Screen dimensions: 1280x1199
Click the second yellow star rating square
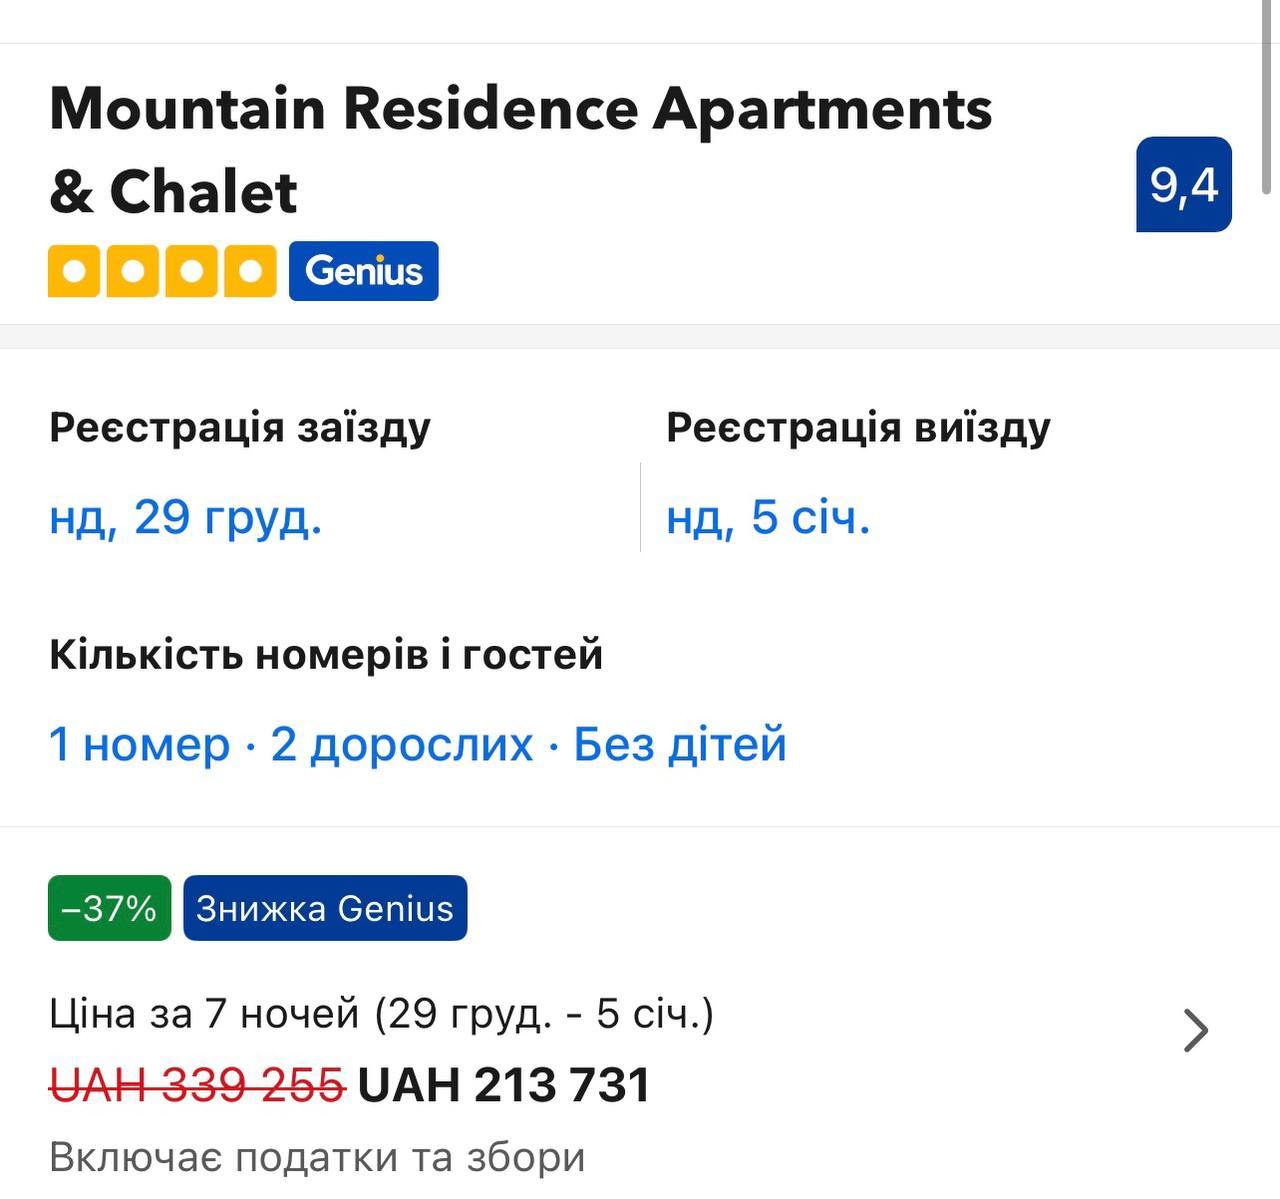coord(132,271)
